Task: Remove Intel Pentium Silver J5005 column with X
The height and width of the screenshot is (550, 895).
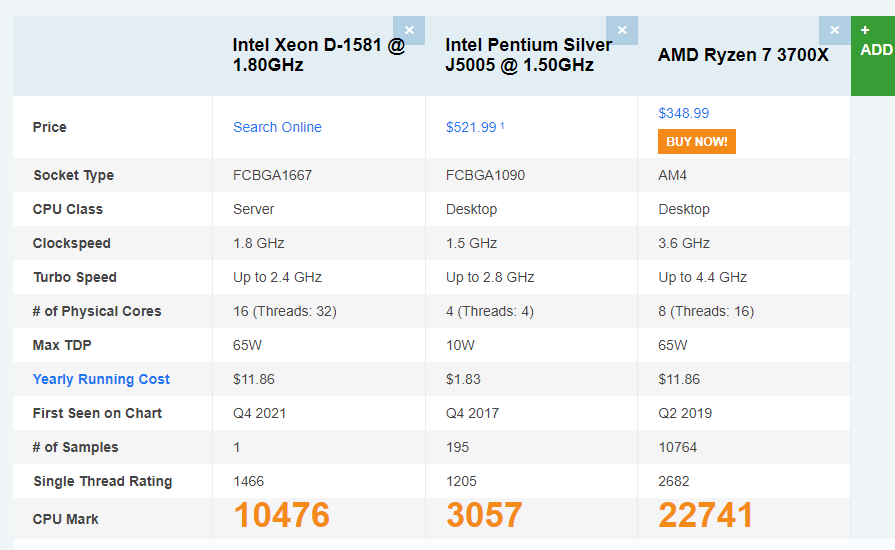Action: pos(622,30)
